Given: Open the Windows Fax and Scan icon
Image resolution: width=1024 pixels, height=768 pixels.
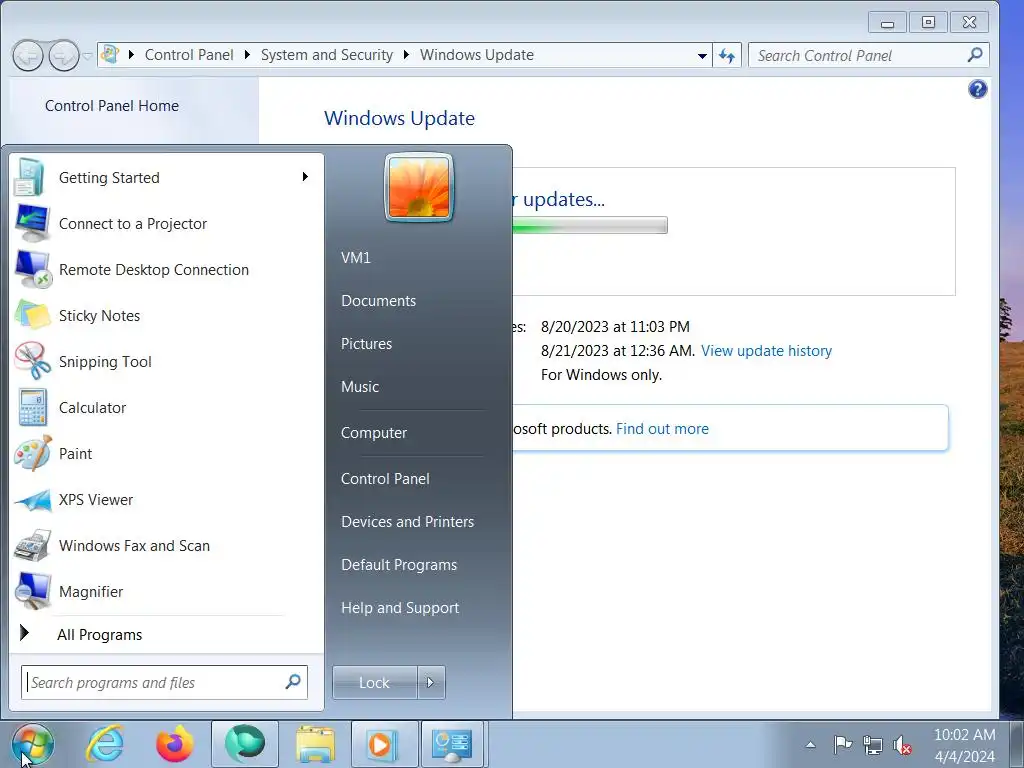Looking at the screenshot, I should point(32,545).
